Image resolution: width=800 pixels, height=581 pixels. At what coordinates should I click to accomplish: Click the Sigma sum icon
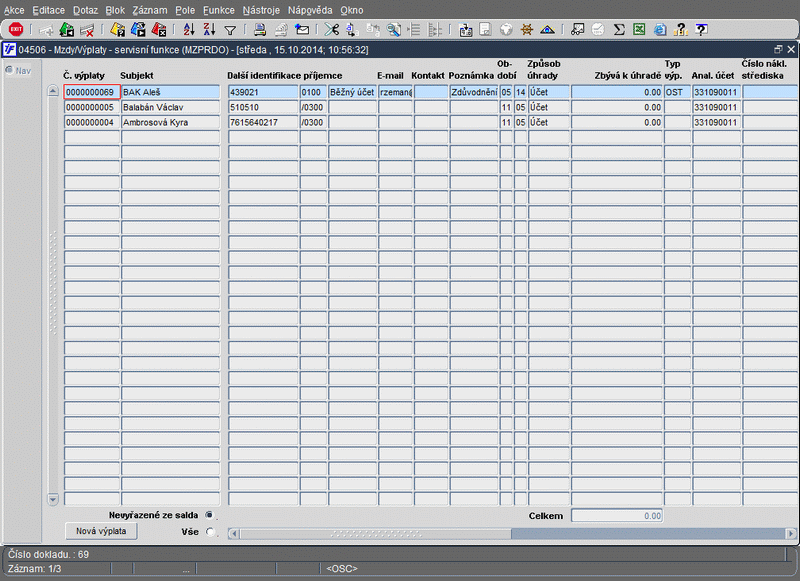pyautogui.click(x=619, y=30)
